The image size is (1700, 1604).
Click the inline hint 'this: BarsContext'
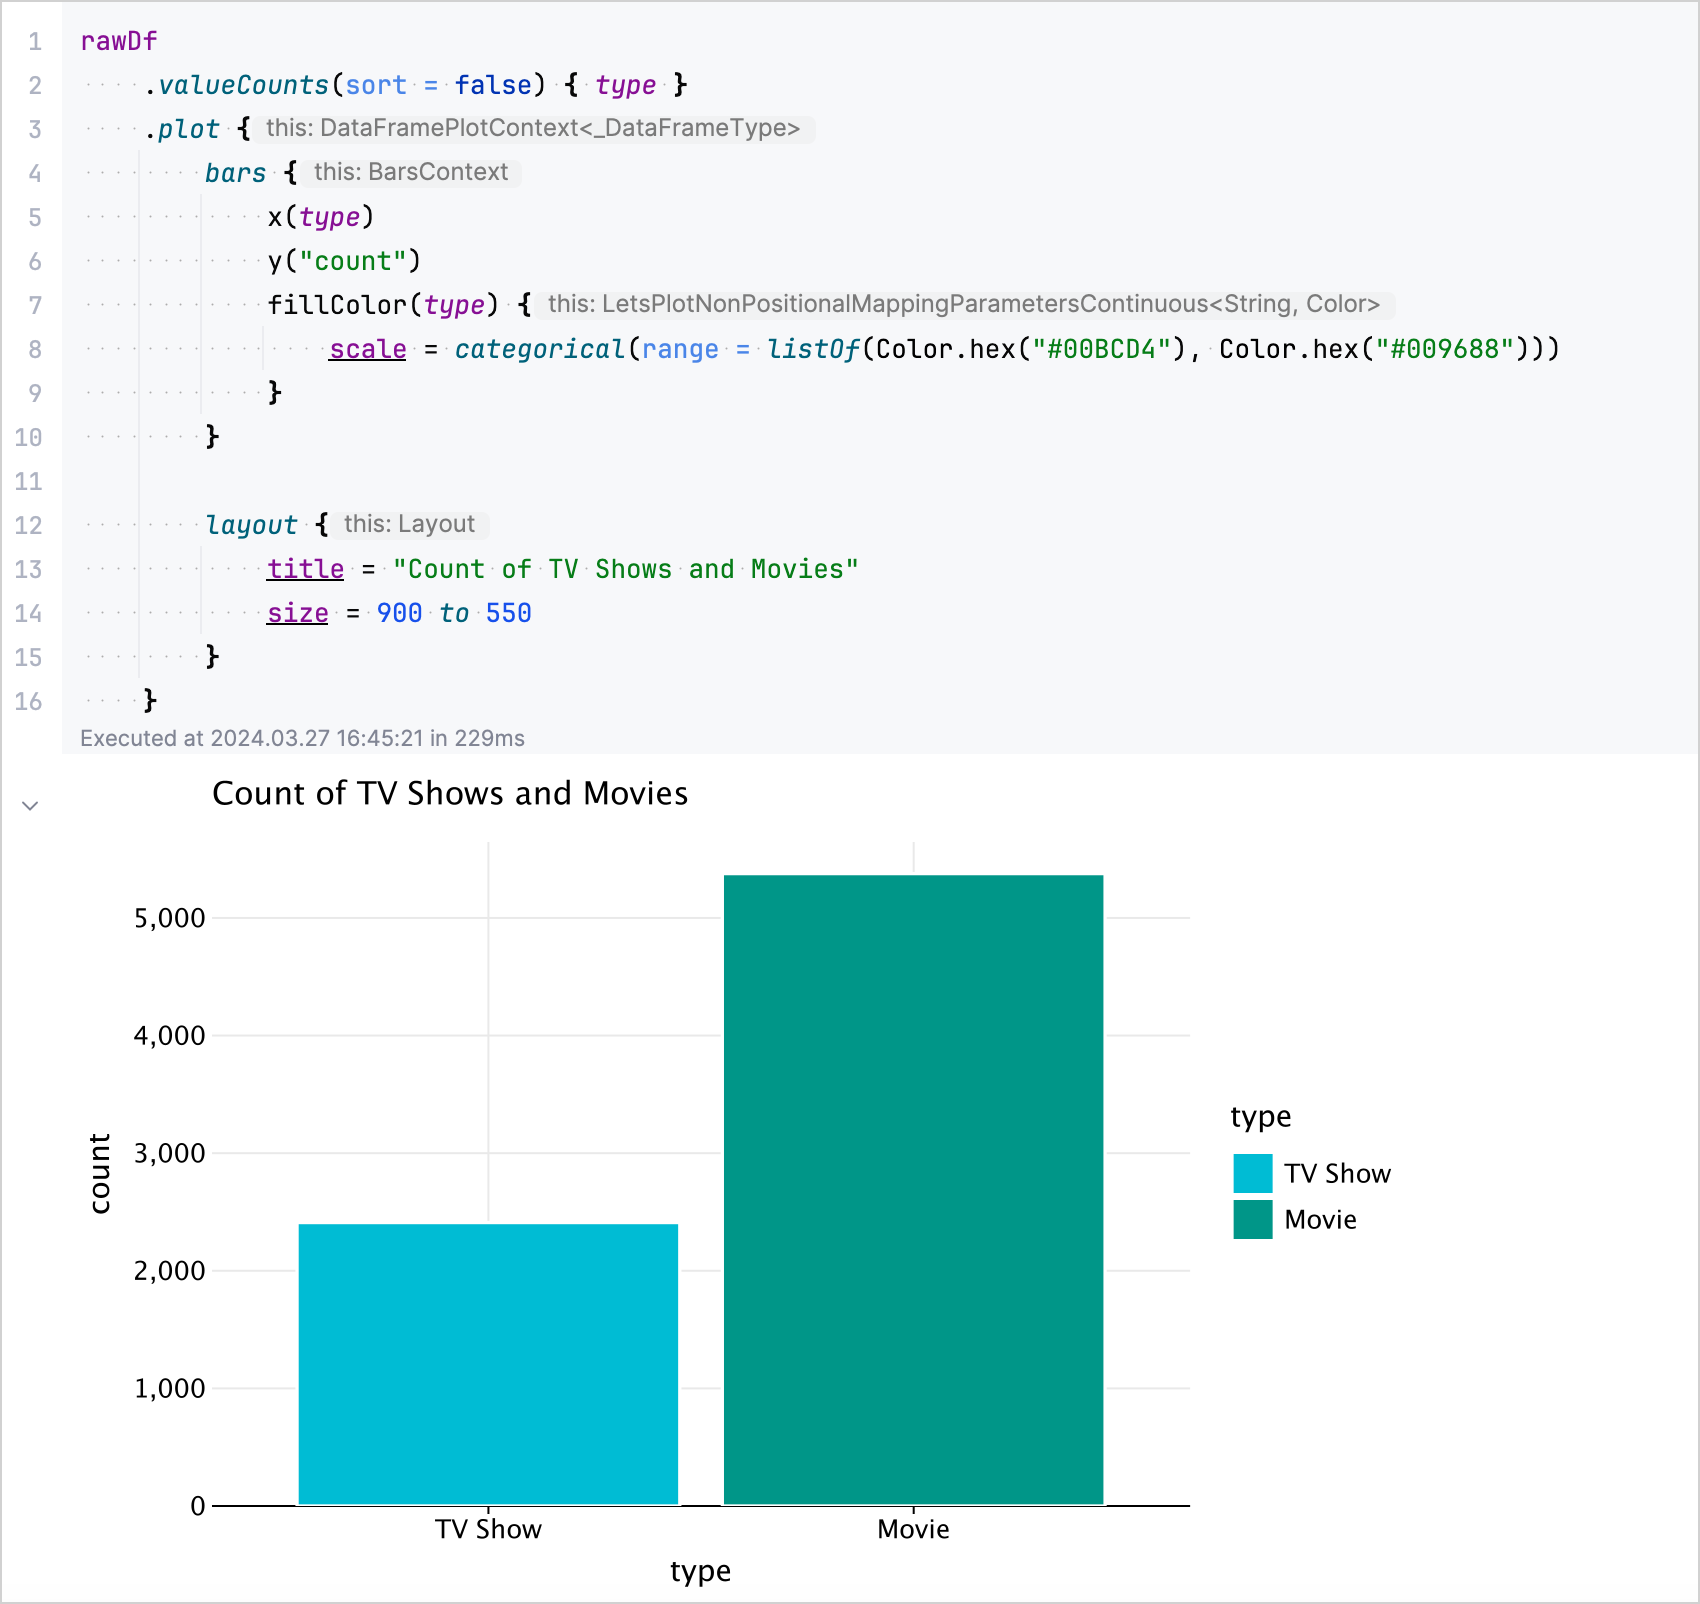point(411,172)
